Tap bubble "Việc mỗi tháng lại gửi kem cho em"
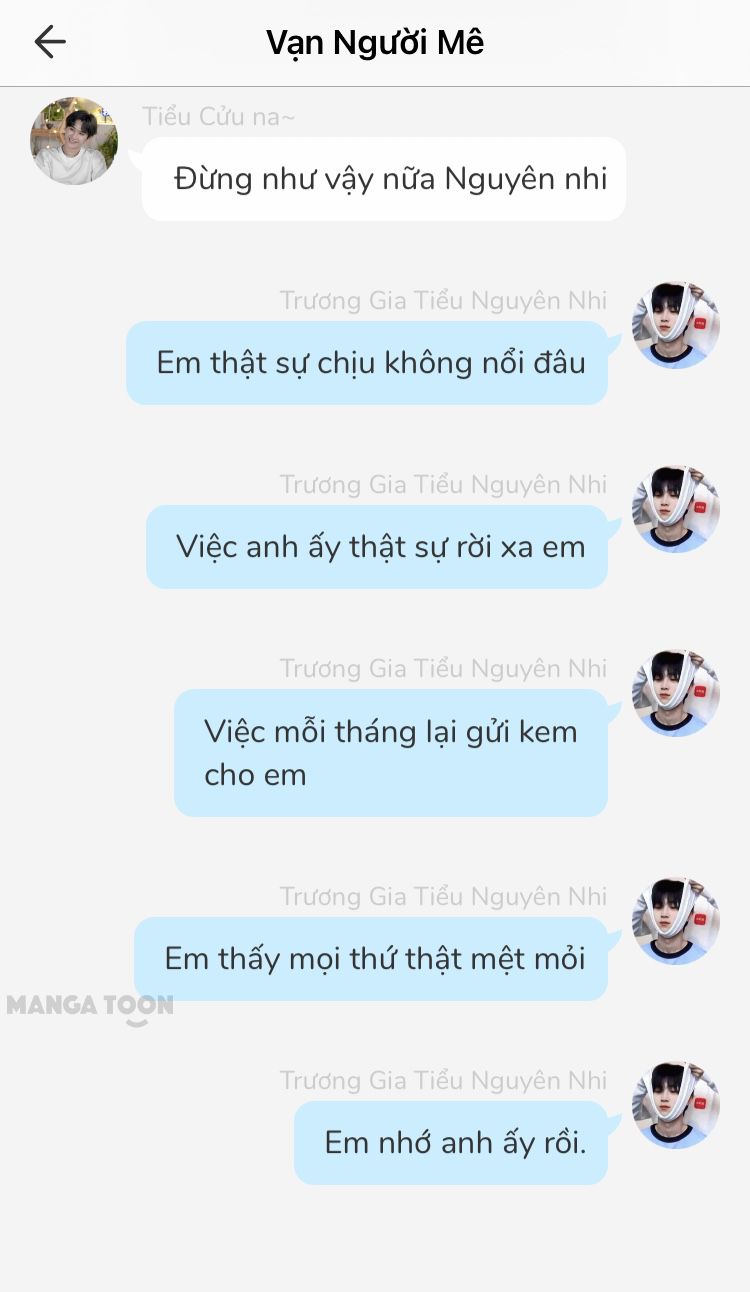Image resolution: width=750 pixels, height=1292 pixels. [x=391, y=753]
